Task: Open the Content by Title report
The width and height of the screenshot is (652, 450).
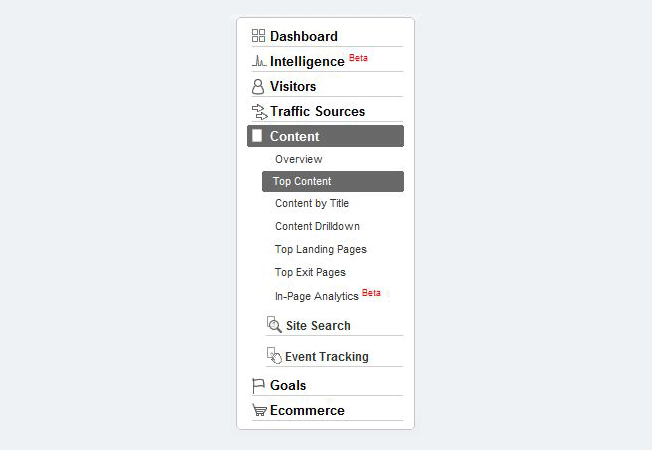Action: (x=312, y=203)
